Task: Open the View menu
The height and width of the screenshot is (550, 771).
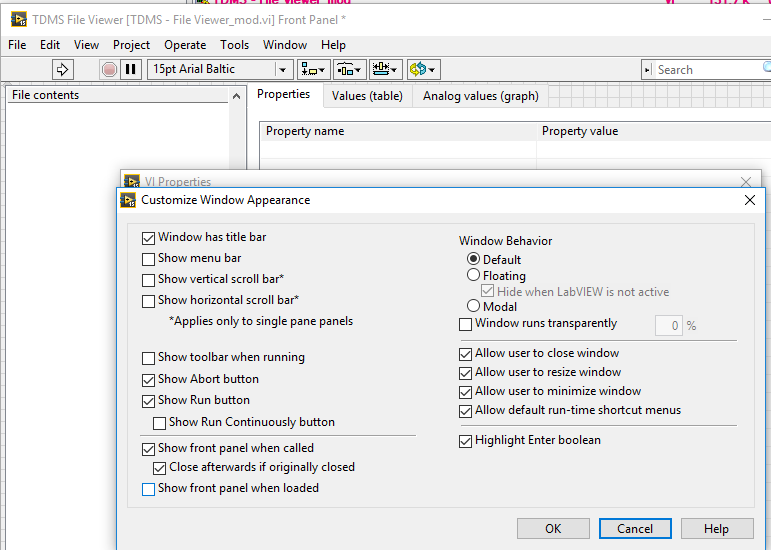Action: coord(87,45)
